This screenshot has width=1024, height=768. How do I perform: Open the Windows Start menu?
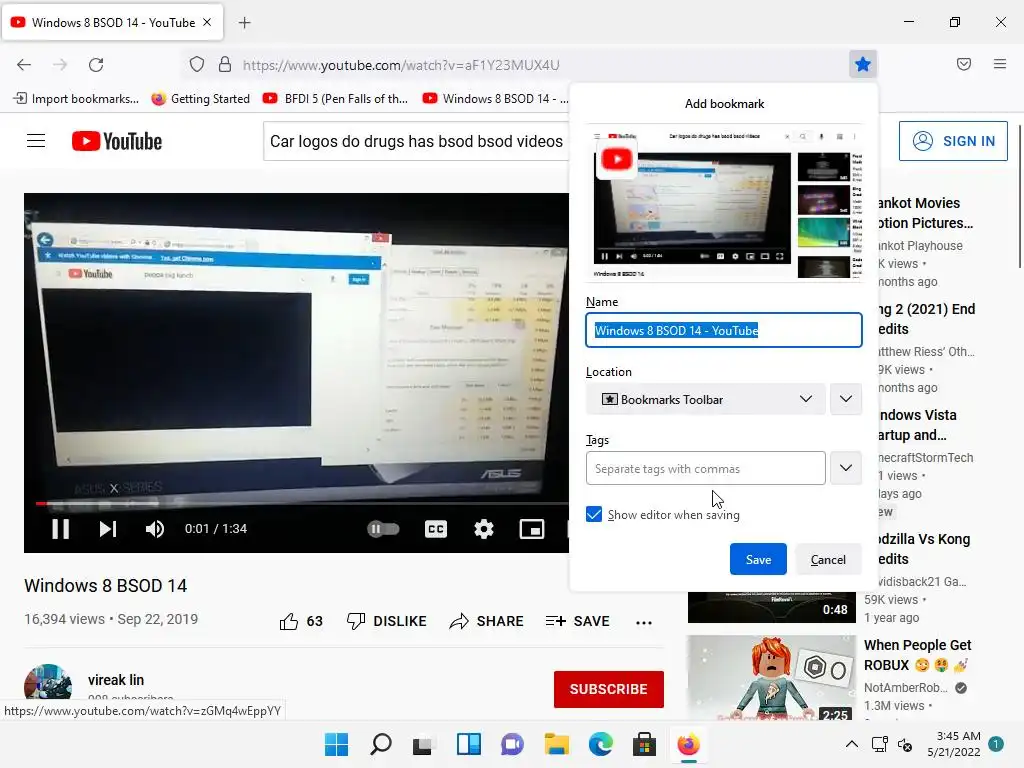tap(336, 744)
